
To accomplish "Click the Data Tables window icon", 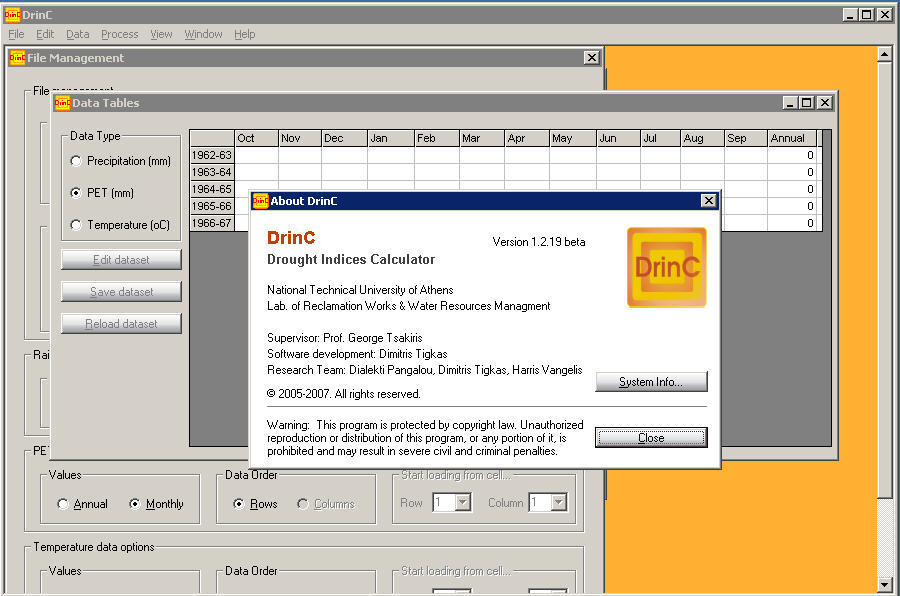I will [x=62, y=103].
